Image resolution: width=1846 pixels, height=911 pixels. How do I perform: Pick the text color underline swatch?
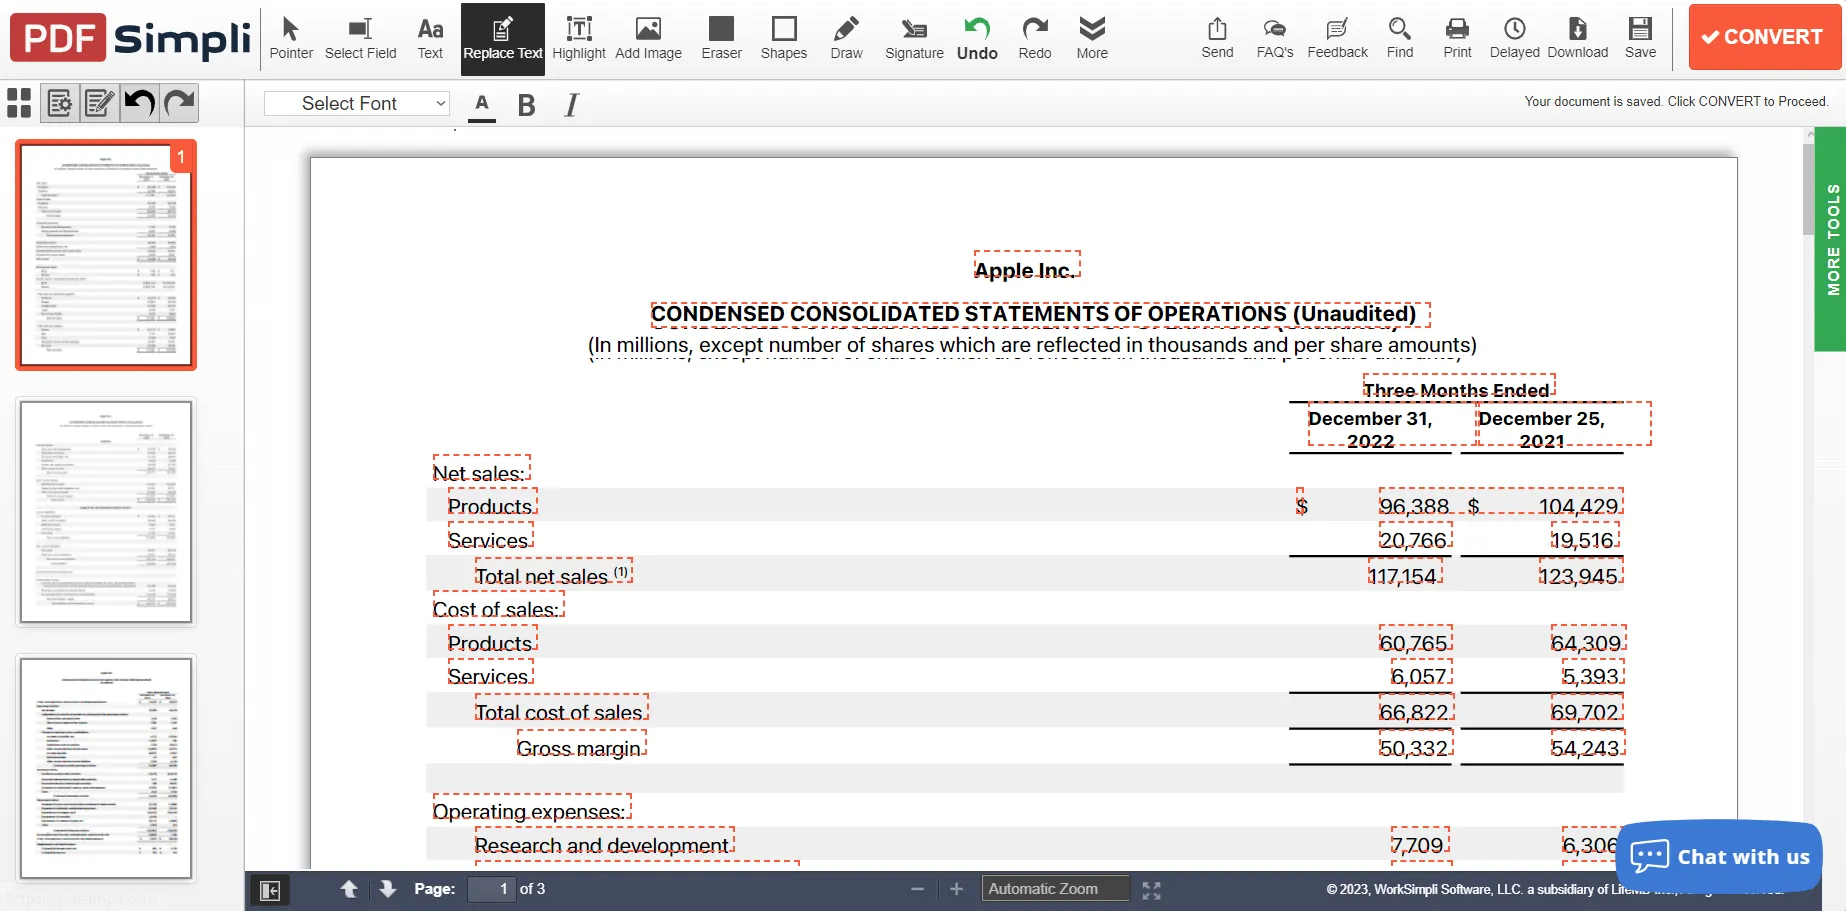[x=482, y=106]
